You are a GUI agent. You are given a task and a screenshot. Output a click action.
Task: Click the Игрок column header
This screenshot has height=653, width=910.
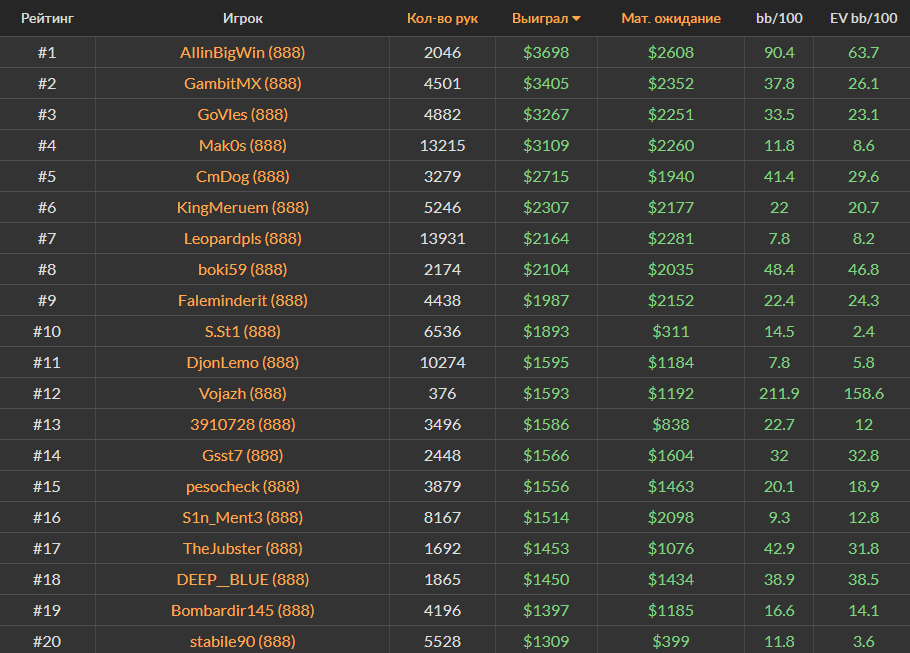(243, 18)
